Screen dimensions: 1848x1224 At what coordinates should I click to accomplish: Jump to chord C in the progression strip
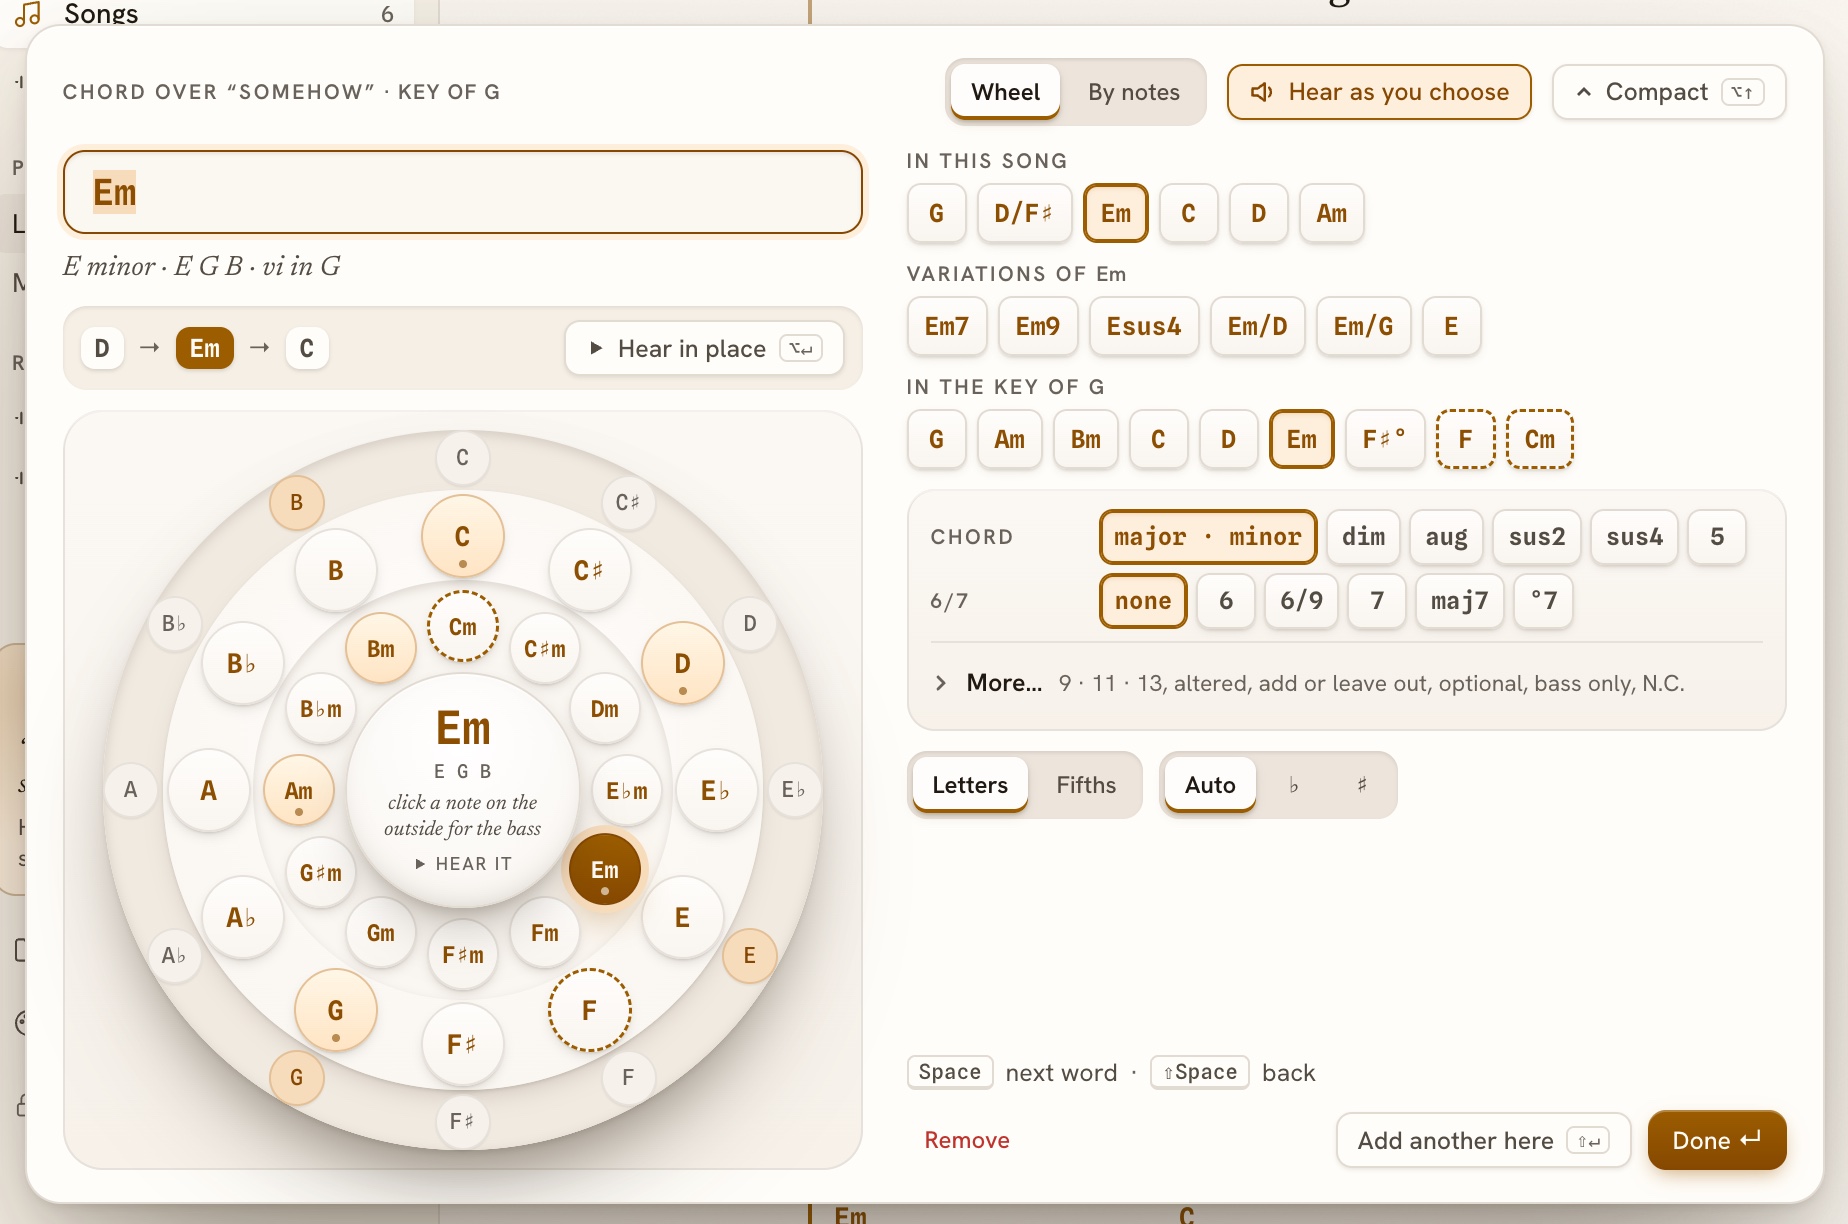(x=307, y=348)
